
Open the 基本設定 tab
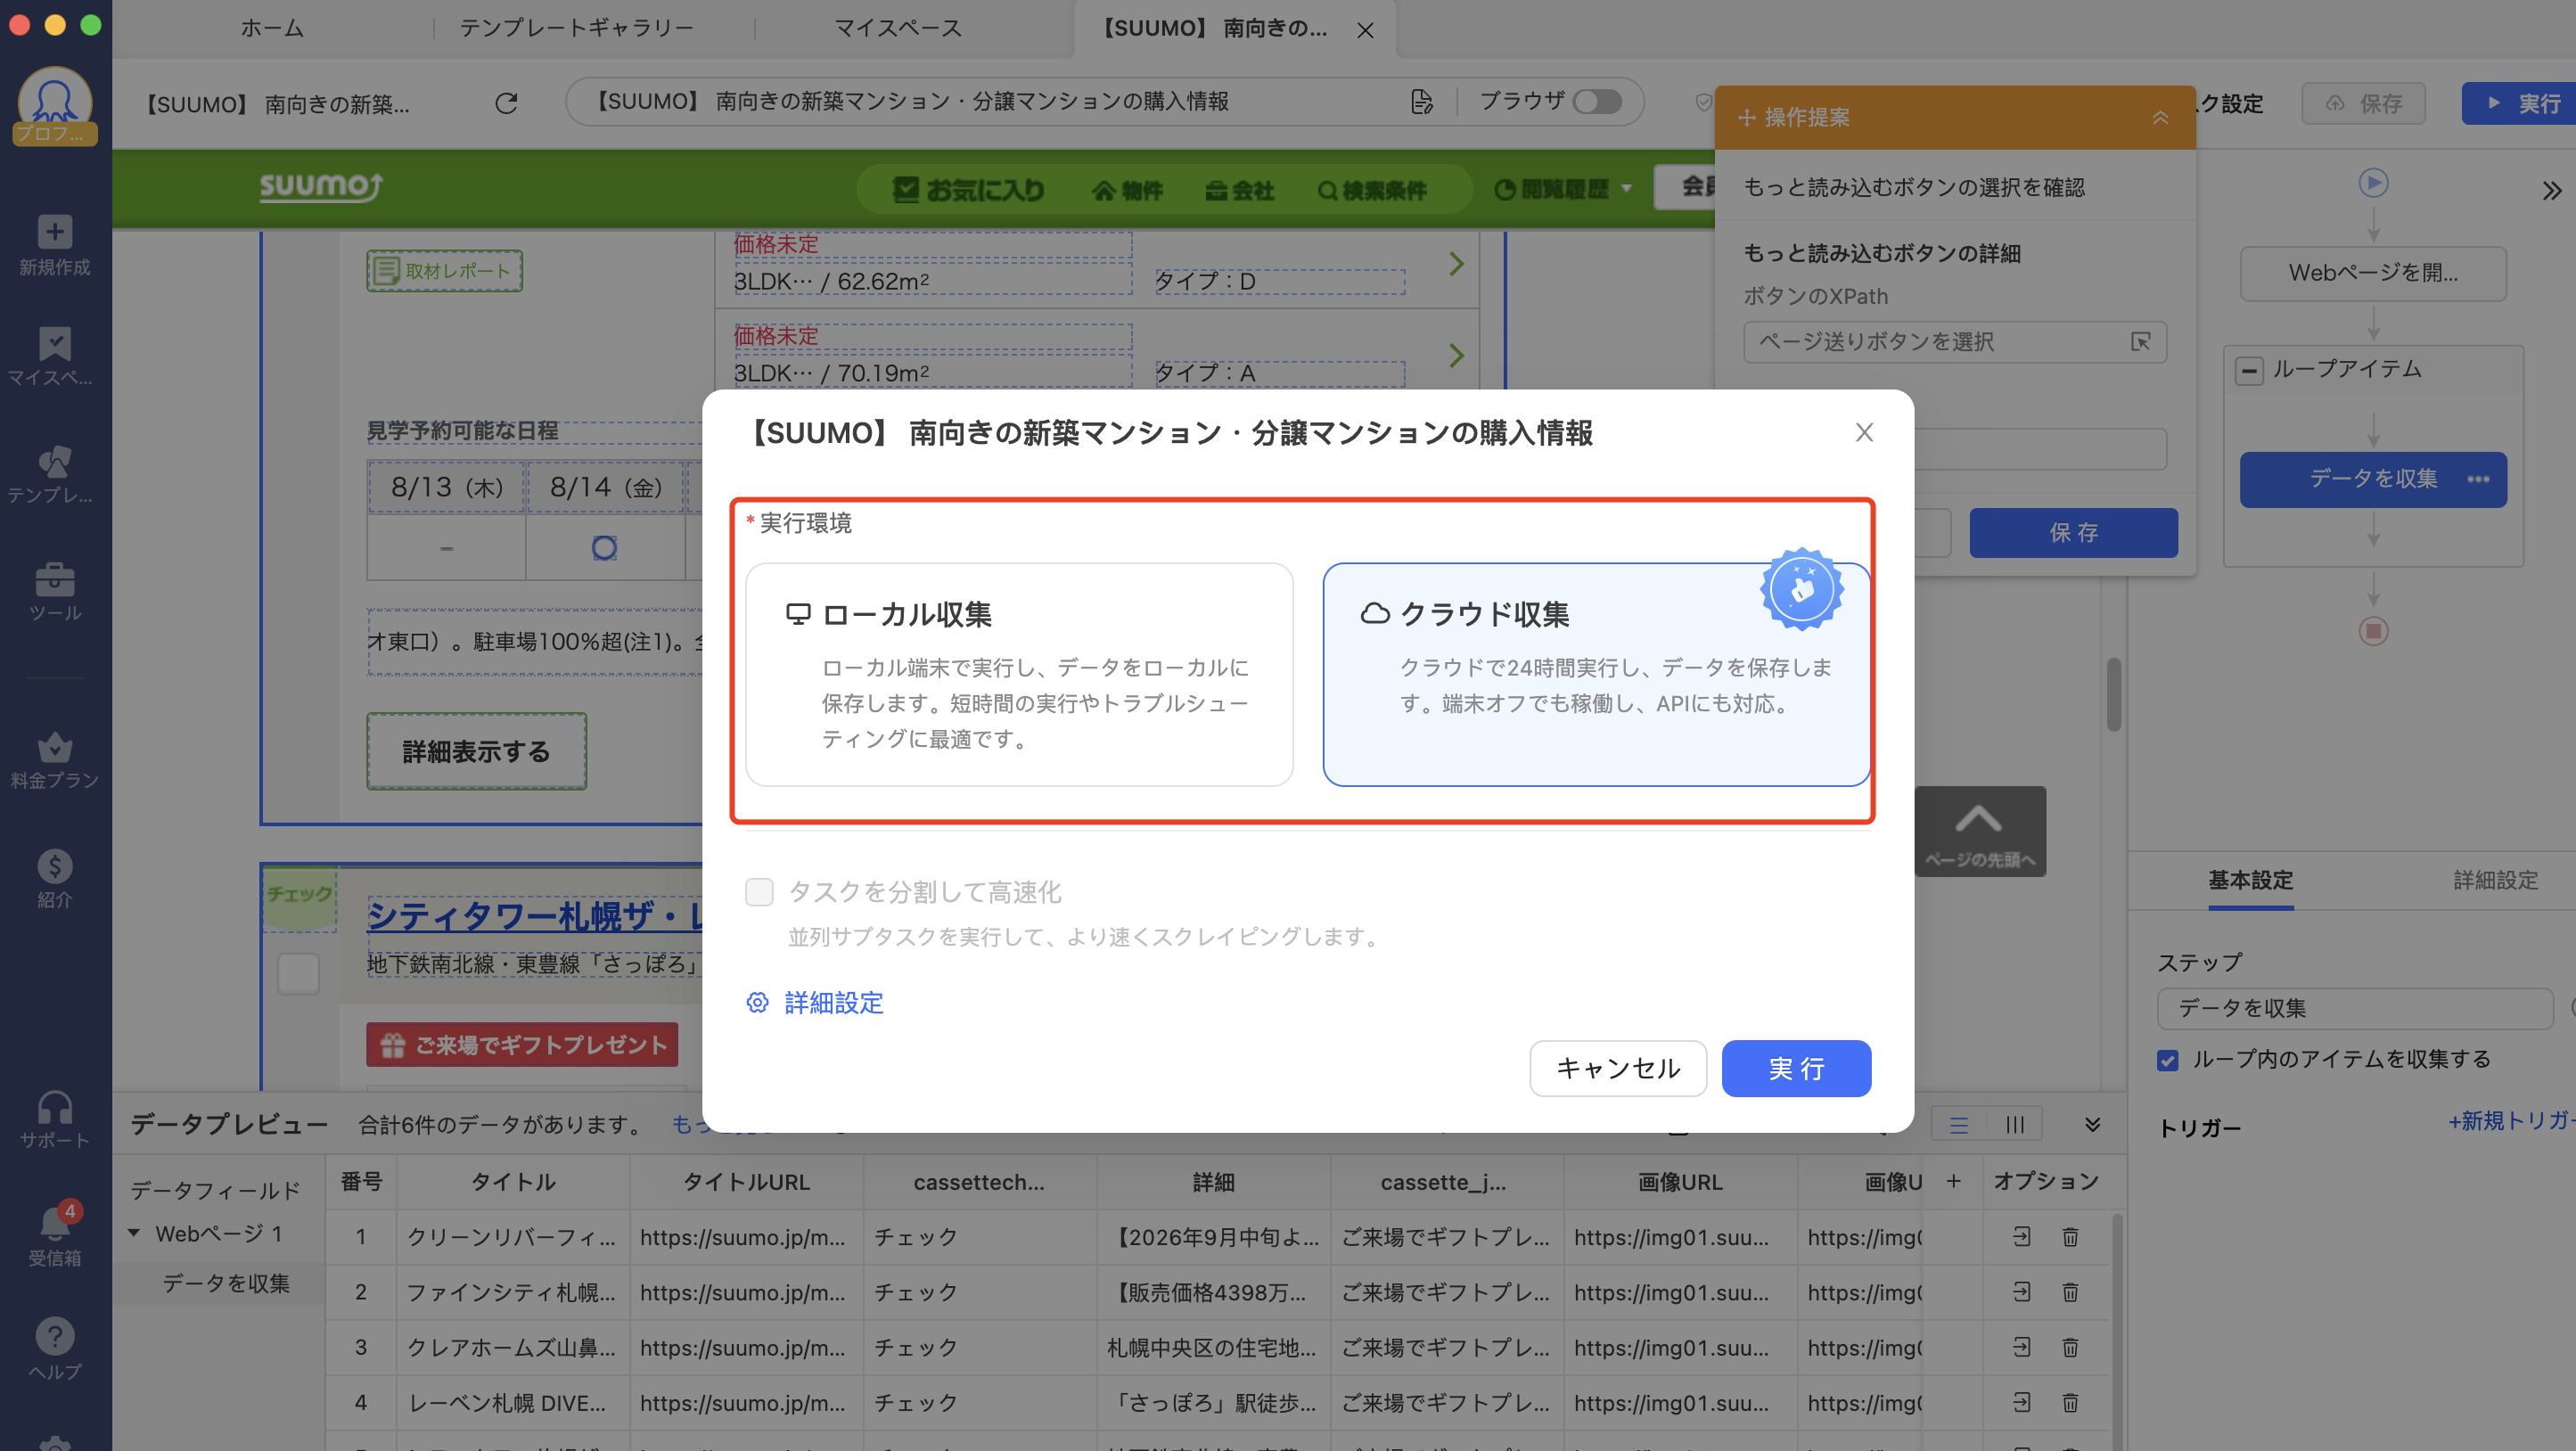[x=2250, y=880]
